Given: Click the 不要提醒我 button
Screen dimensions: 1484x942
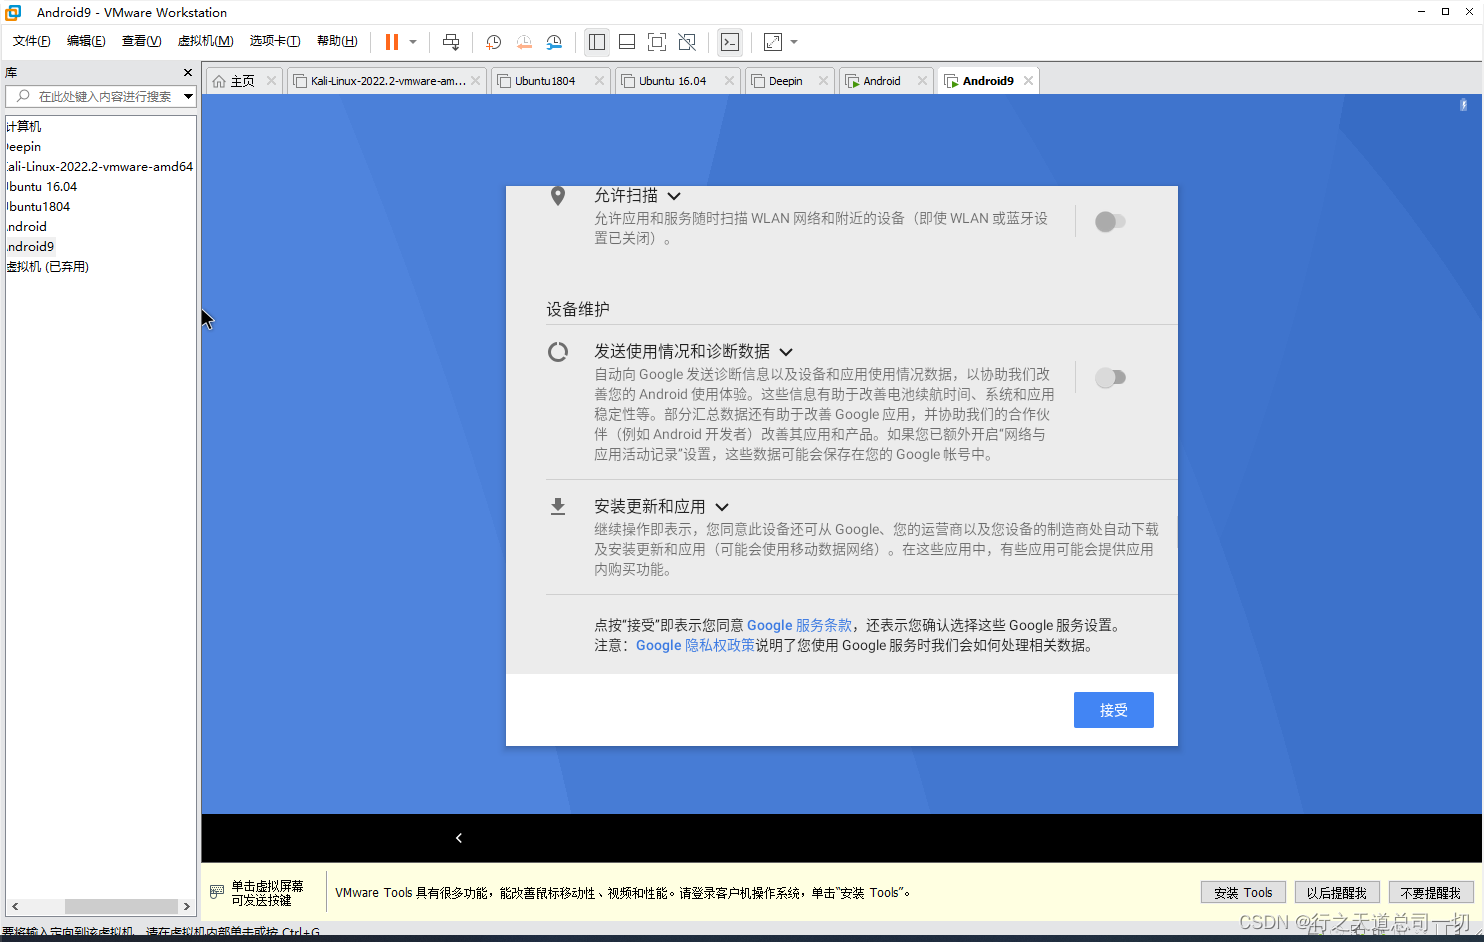Looking at the screenshot, I should click(x=1431, y=893).
